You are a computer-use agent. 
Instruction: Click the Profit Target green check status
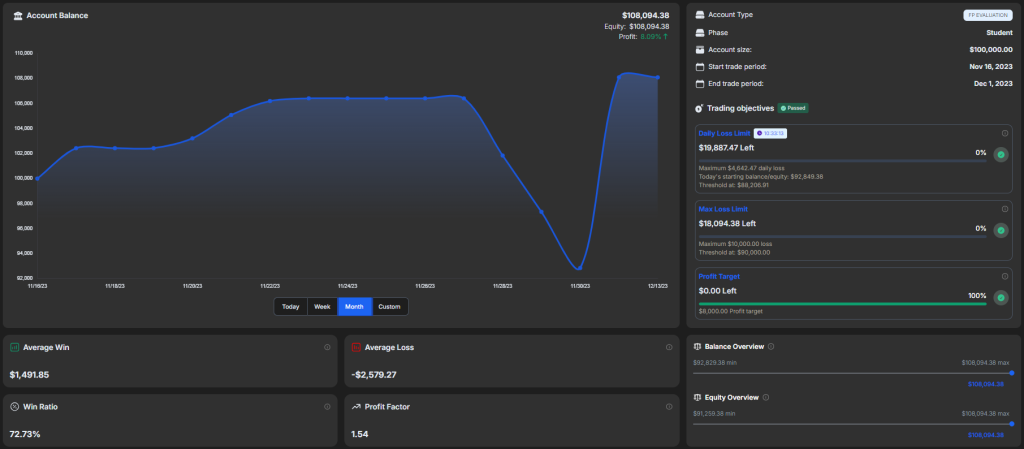1000,297
